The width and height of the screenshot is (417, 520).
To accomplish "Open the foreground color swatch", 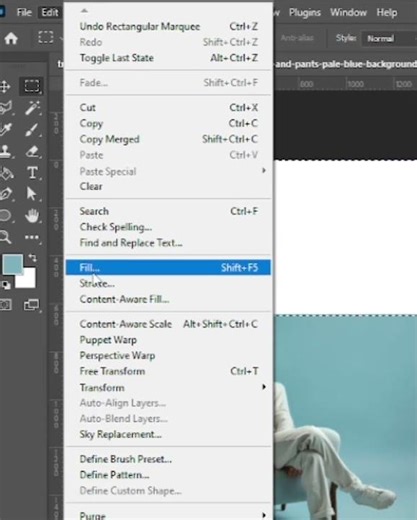I will click(x=13, y=264).
